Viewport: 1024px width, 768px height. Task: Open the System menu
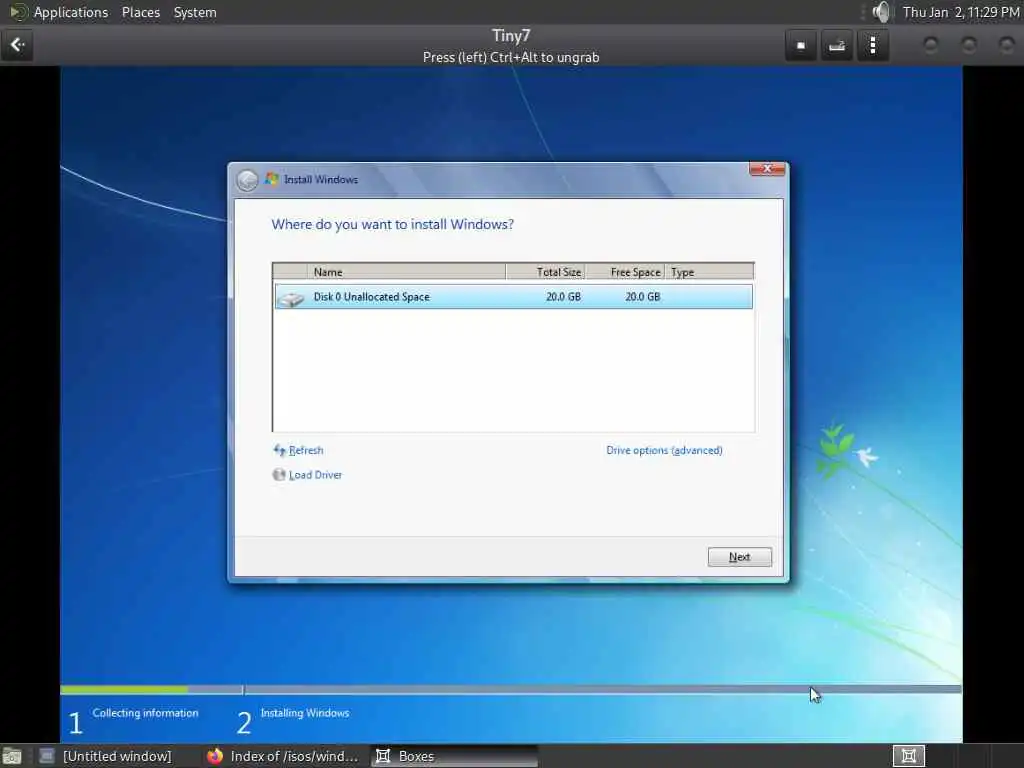point(195,12)
